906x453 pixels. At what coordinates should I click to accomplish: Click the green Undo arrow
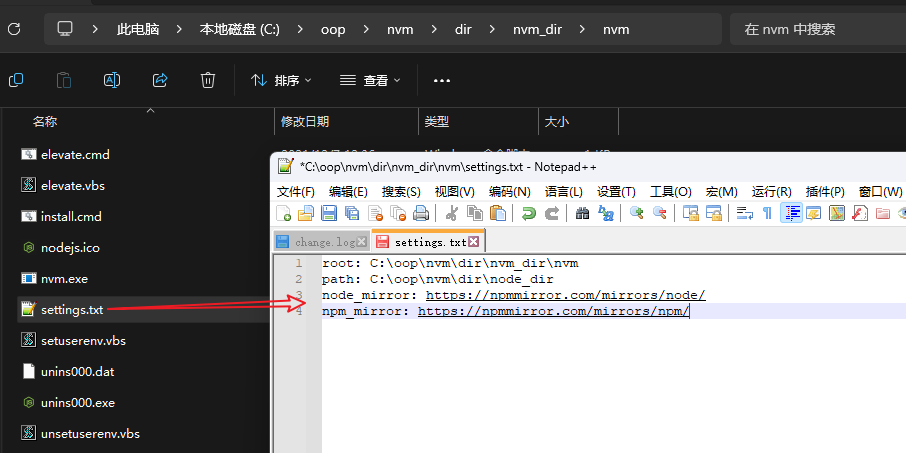[528, 213]
